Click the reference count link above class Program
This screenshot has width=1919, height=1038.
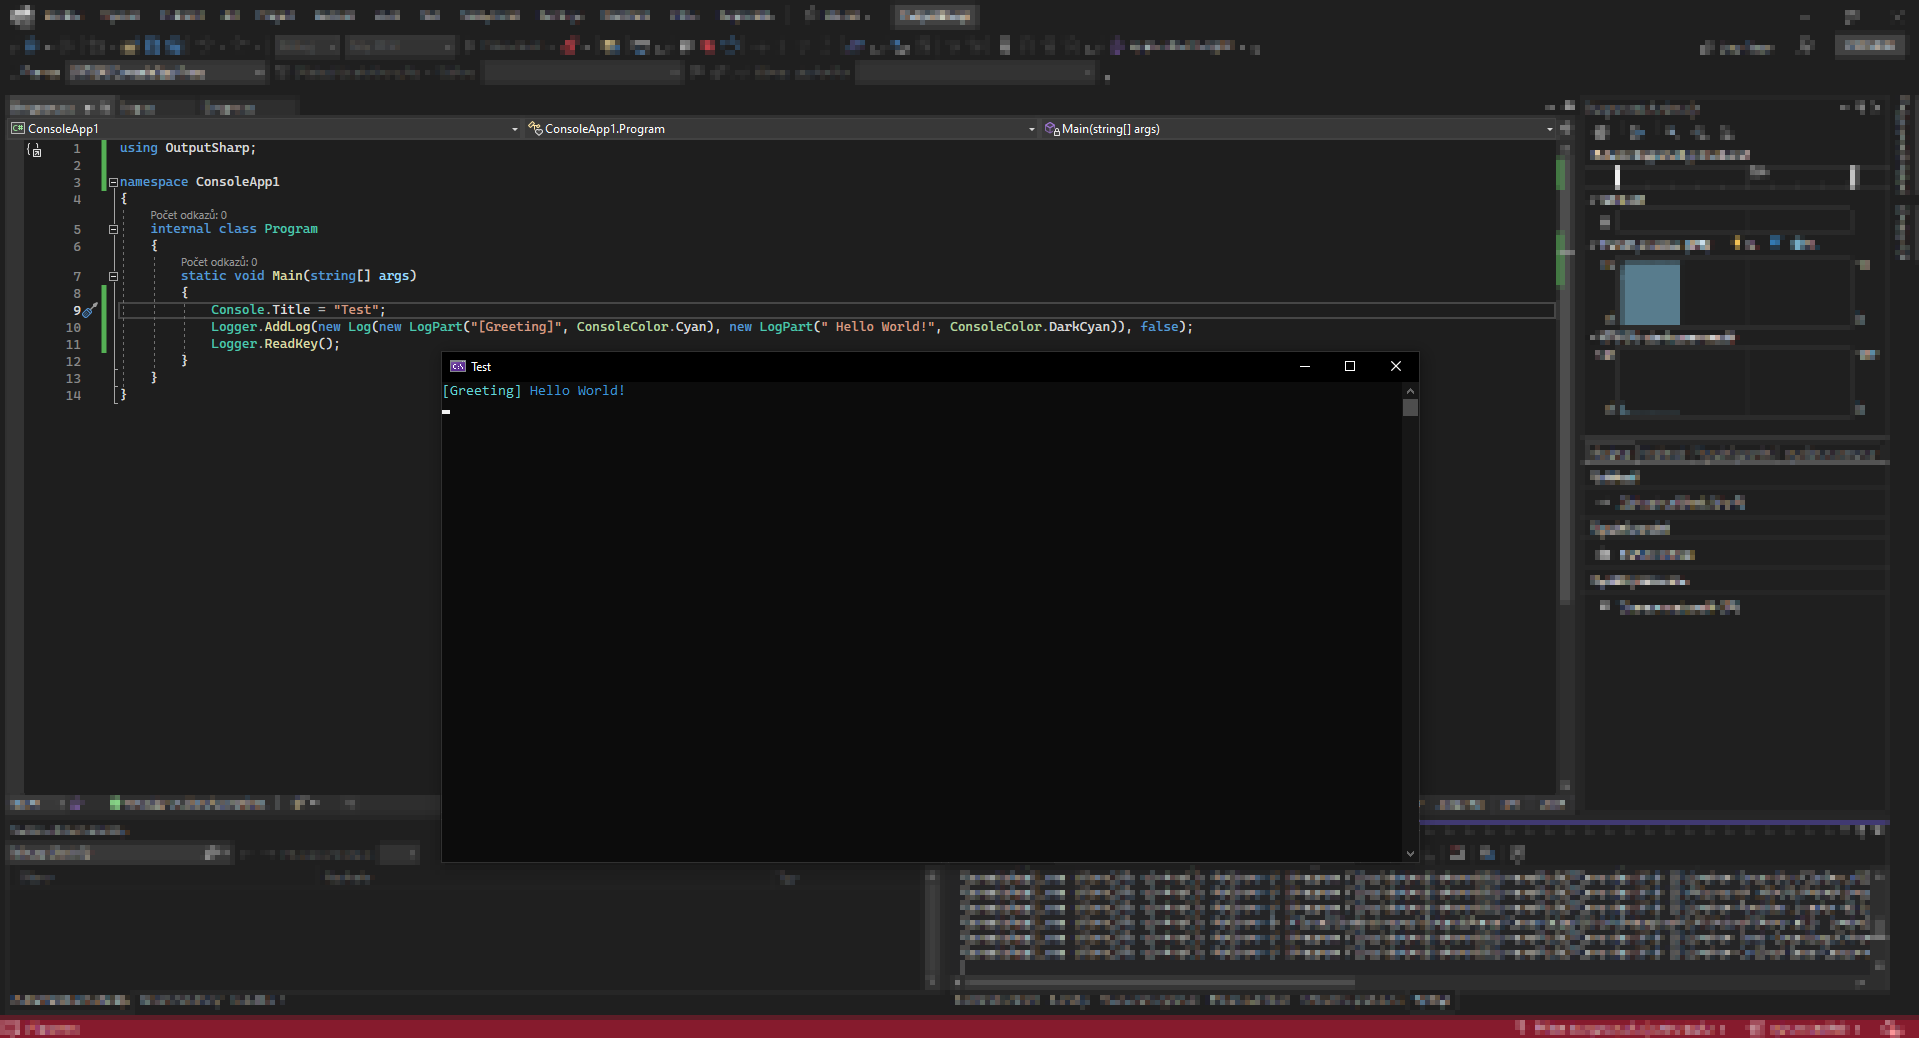[188, 215]
